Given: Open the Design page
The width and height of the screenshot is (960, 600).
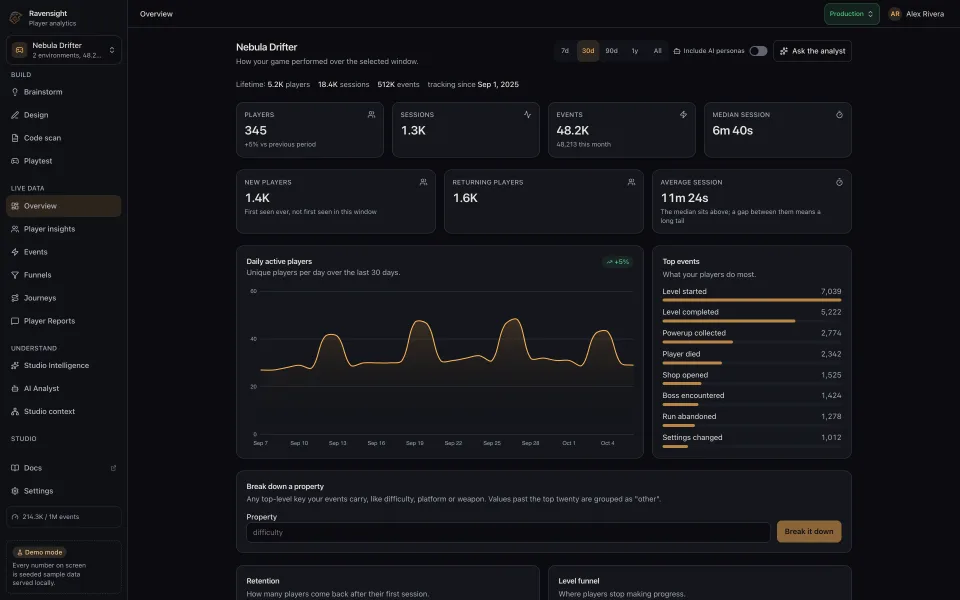Looking at the screenshot, I should (x=64, y=115).
